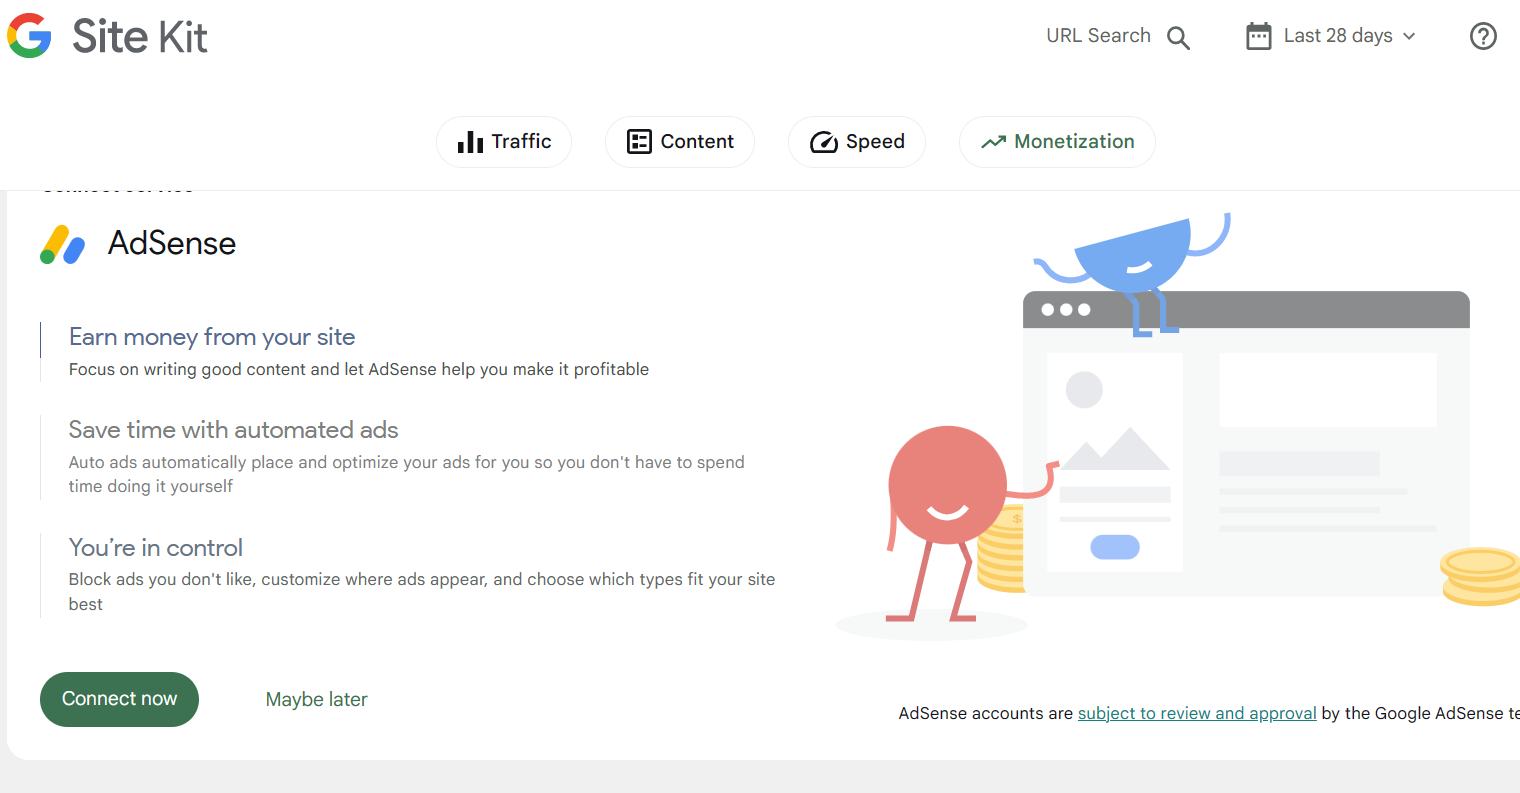Show the Save time with automated ads step
This screenshot has width=1520, height=793.
(233, 430)
